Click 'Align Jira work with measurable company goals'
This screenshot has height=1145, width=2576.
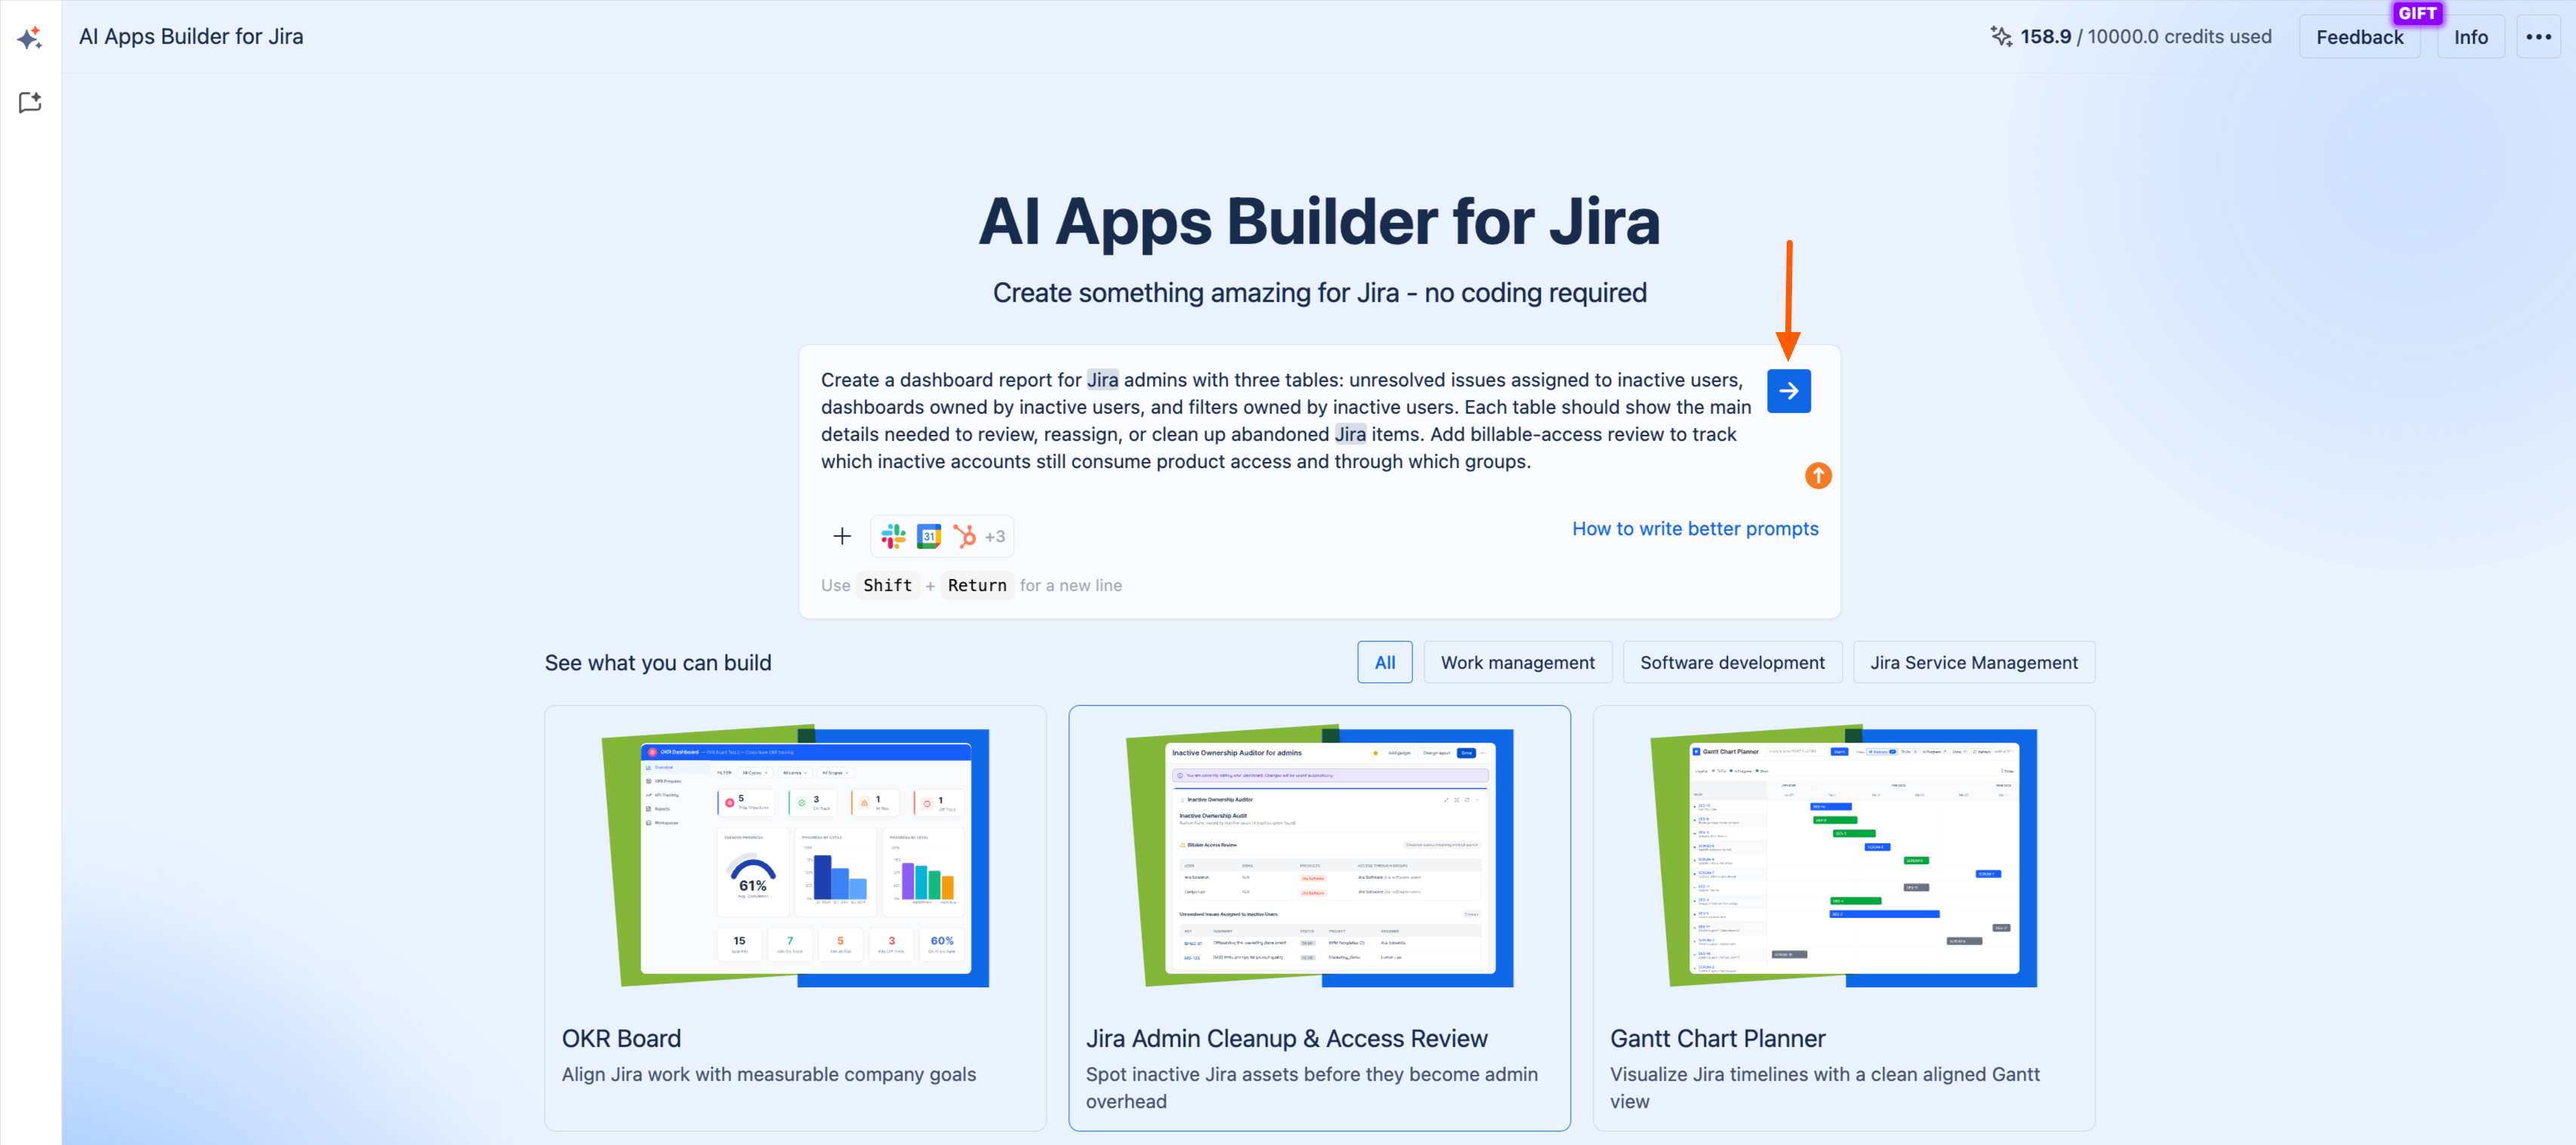click(768, 1074)
